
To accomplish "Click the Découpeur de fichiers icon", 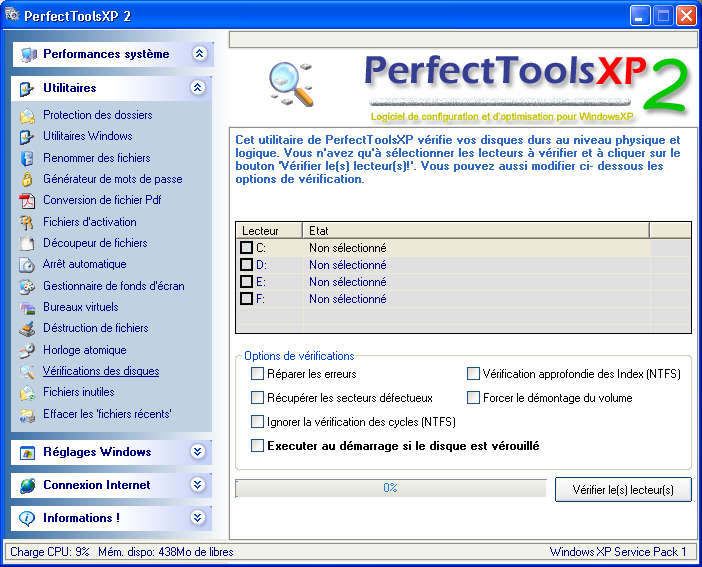I will [27, 243].
